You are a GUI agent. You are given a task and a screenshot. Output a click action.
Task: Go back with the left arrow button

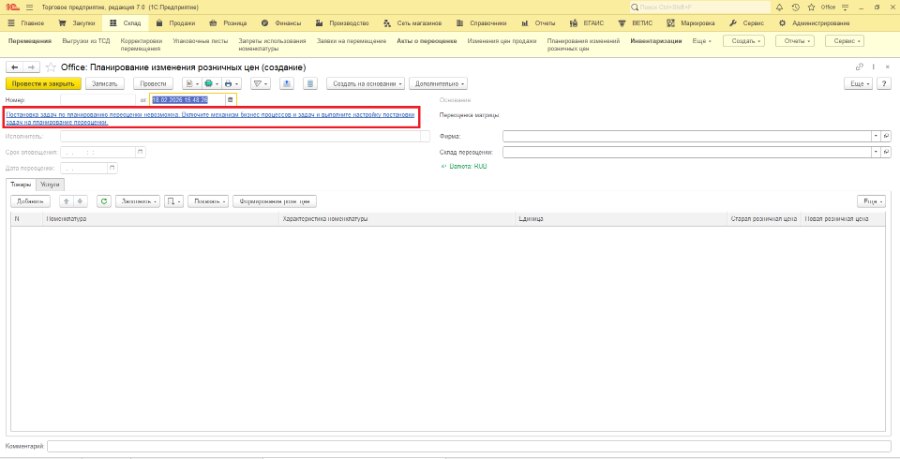[x=14, y=67]
